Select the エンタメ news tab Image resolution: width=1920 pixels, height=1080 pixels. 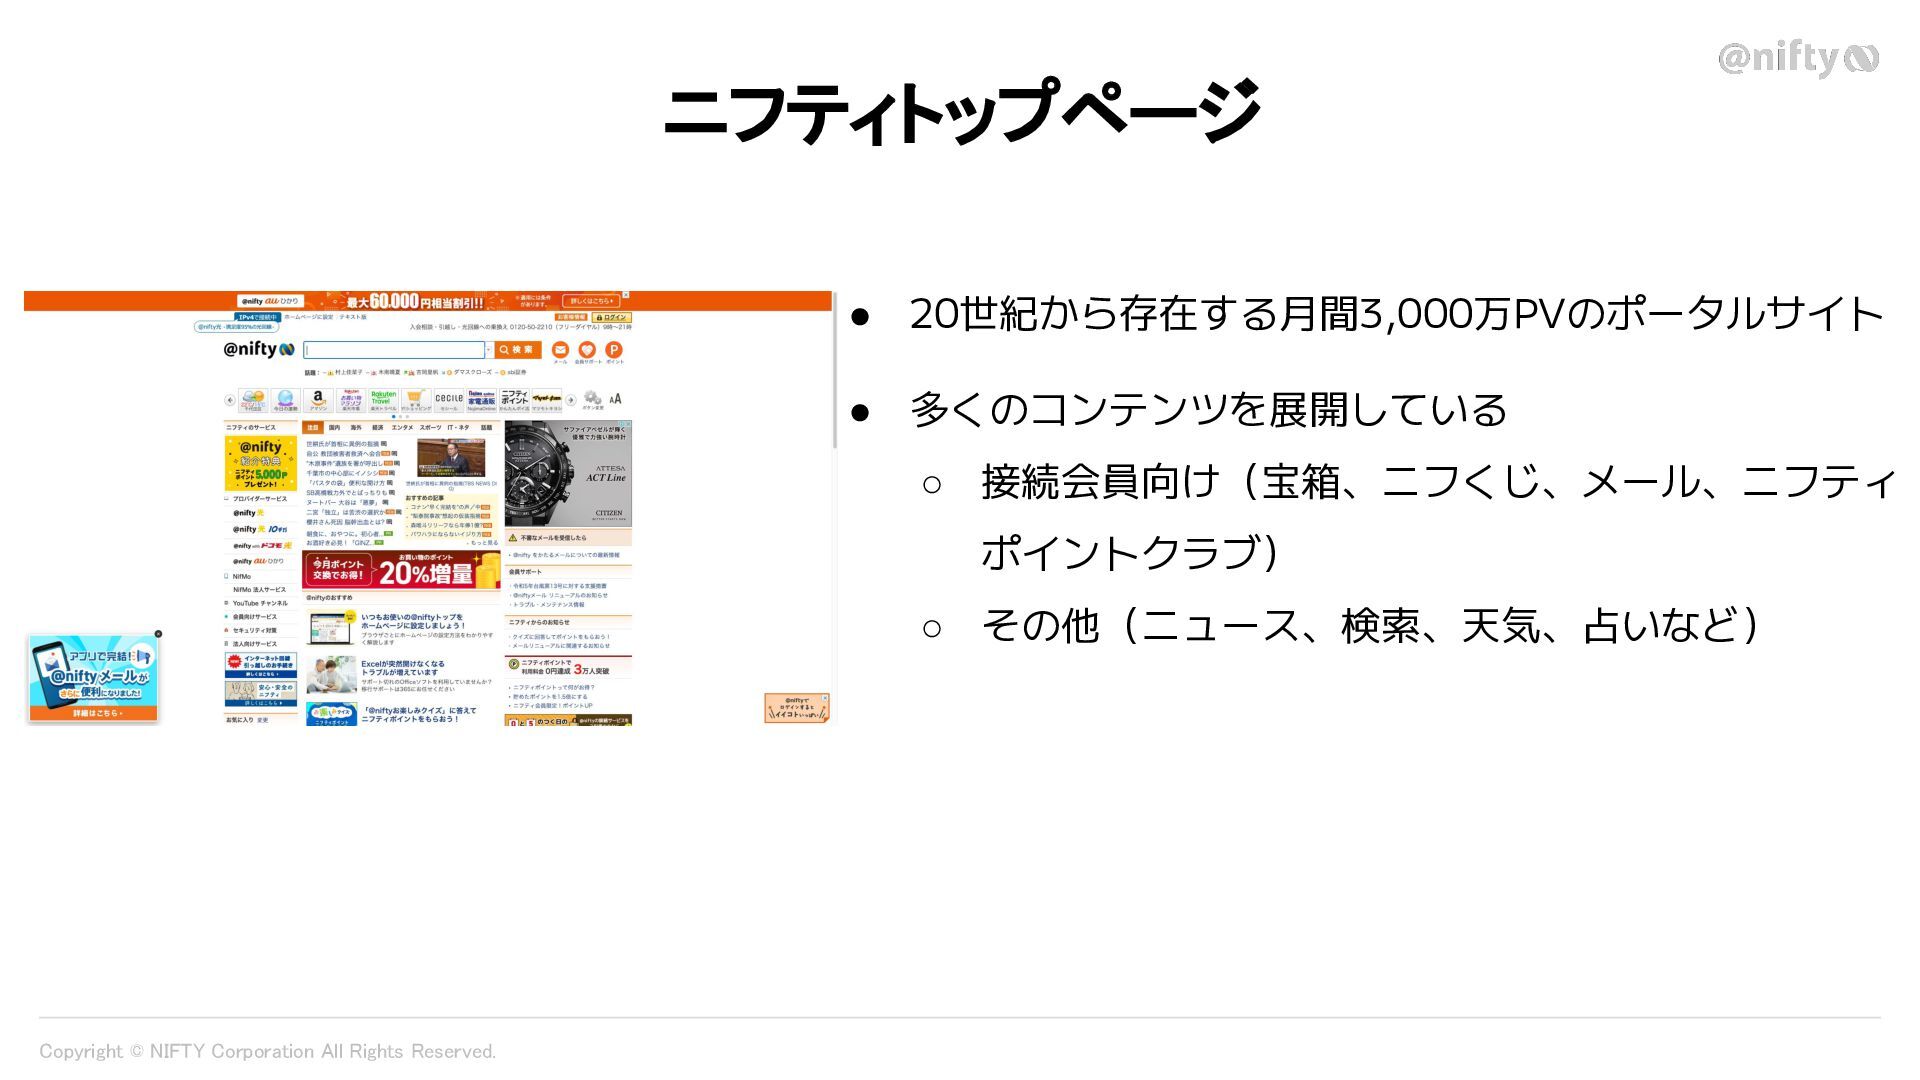point(402,427)
